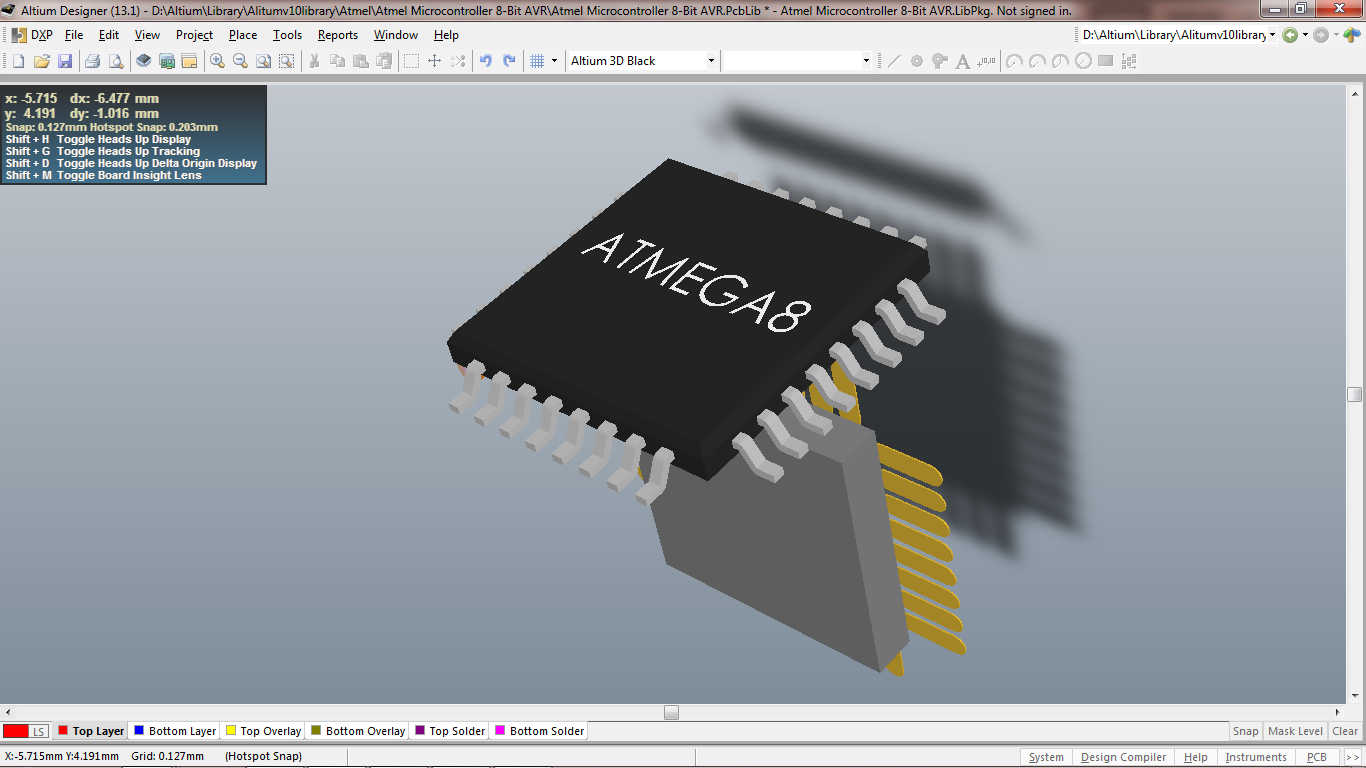Place pad tool
This screenshot has height=768, width=1366.
[x=917, y=61]
